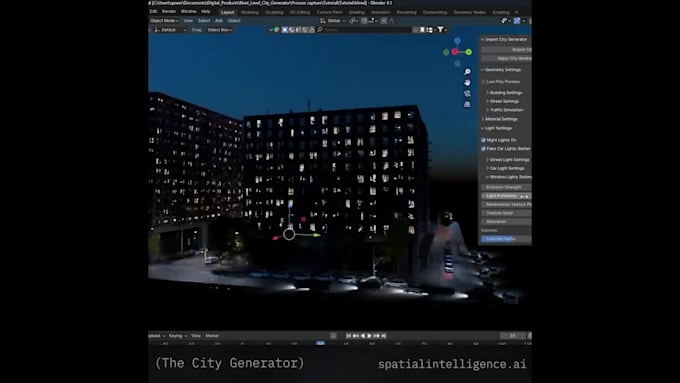
Task: Expand Street Settings subsection
Action: coord(504,101)
